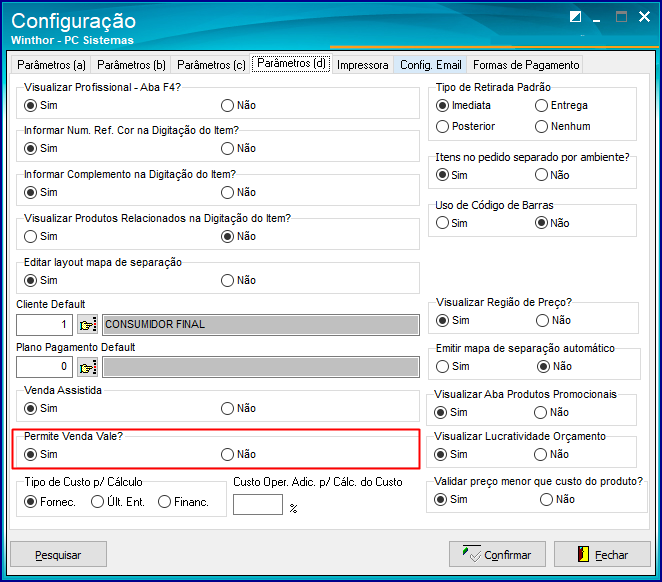Select Sim for Visualizar Aba Produtos Promocionais

point(450,413)
